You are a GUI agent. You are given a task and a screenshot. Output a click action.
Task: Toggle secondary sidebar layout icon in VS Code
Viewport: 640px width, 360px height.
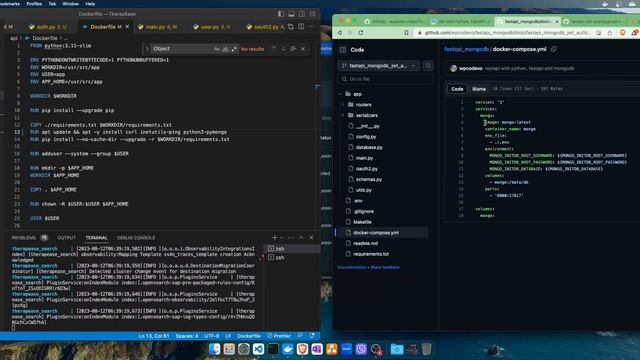pyautogui.click(x=302, y=14)
